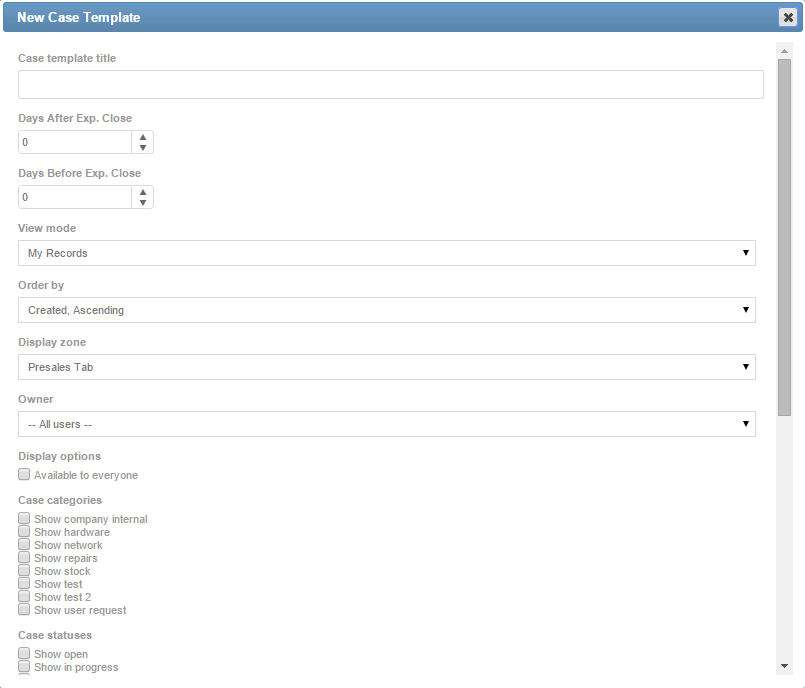Viewport: 805px width, 688px height.
Task: Check Show company internal
Action: tap(24, 518)
